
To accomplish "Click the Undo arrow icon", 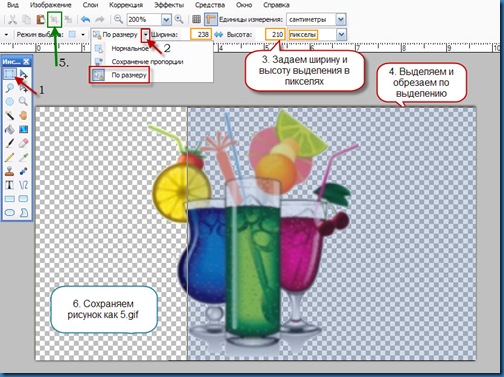I will coord(86,19).
